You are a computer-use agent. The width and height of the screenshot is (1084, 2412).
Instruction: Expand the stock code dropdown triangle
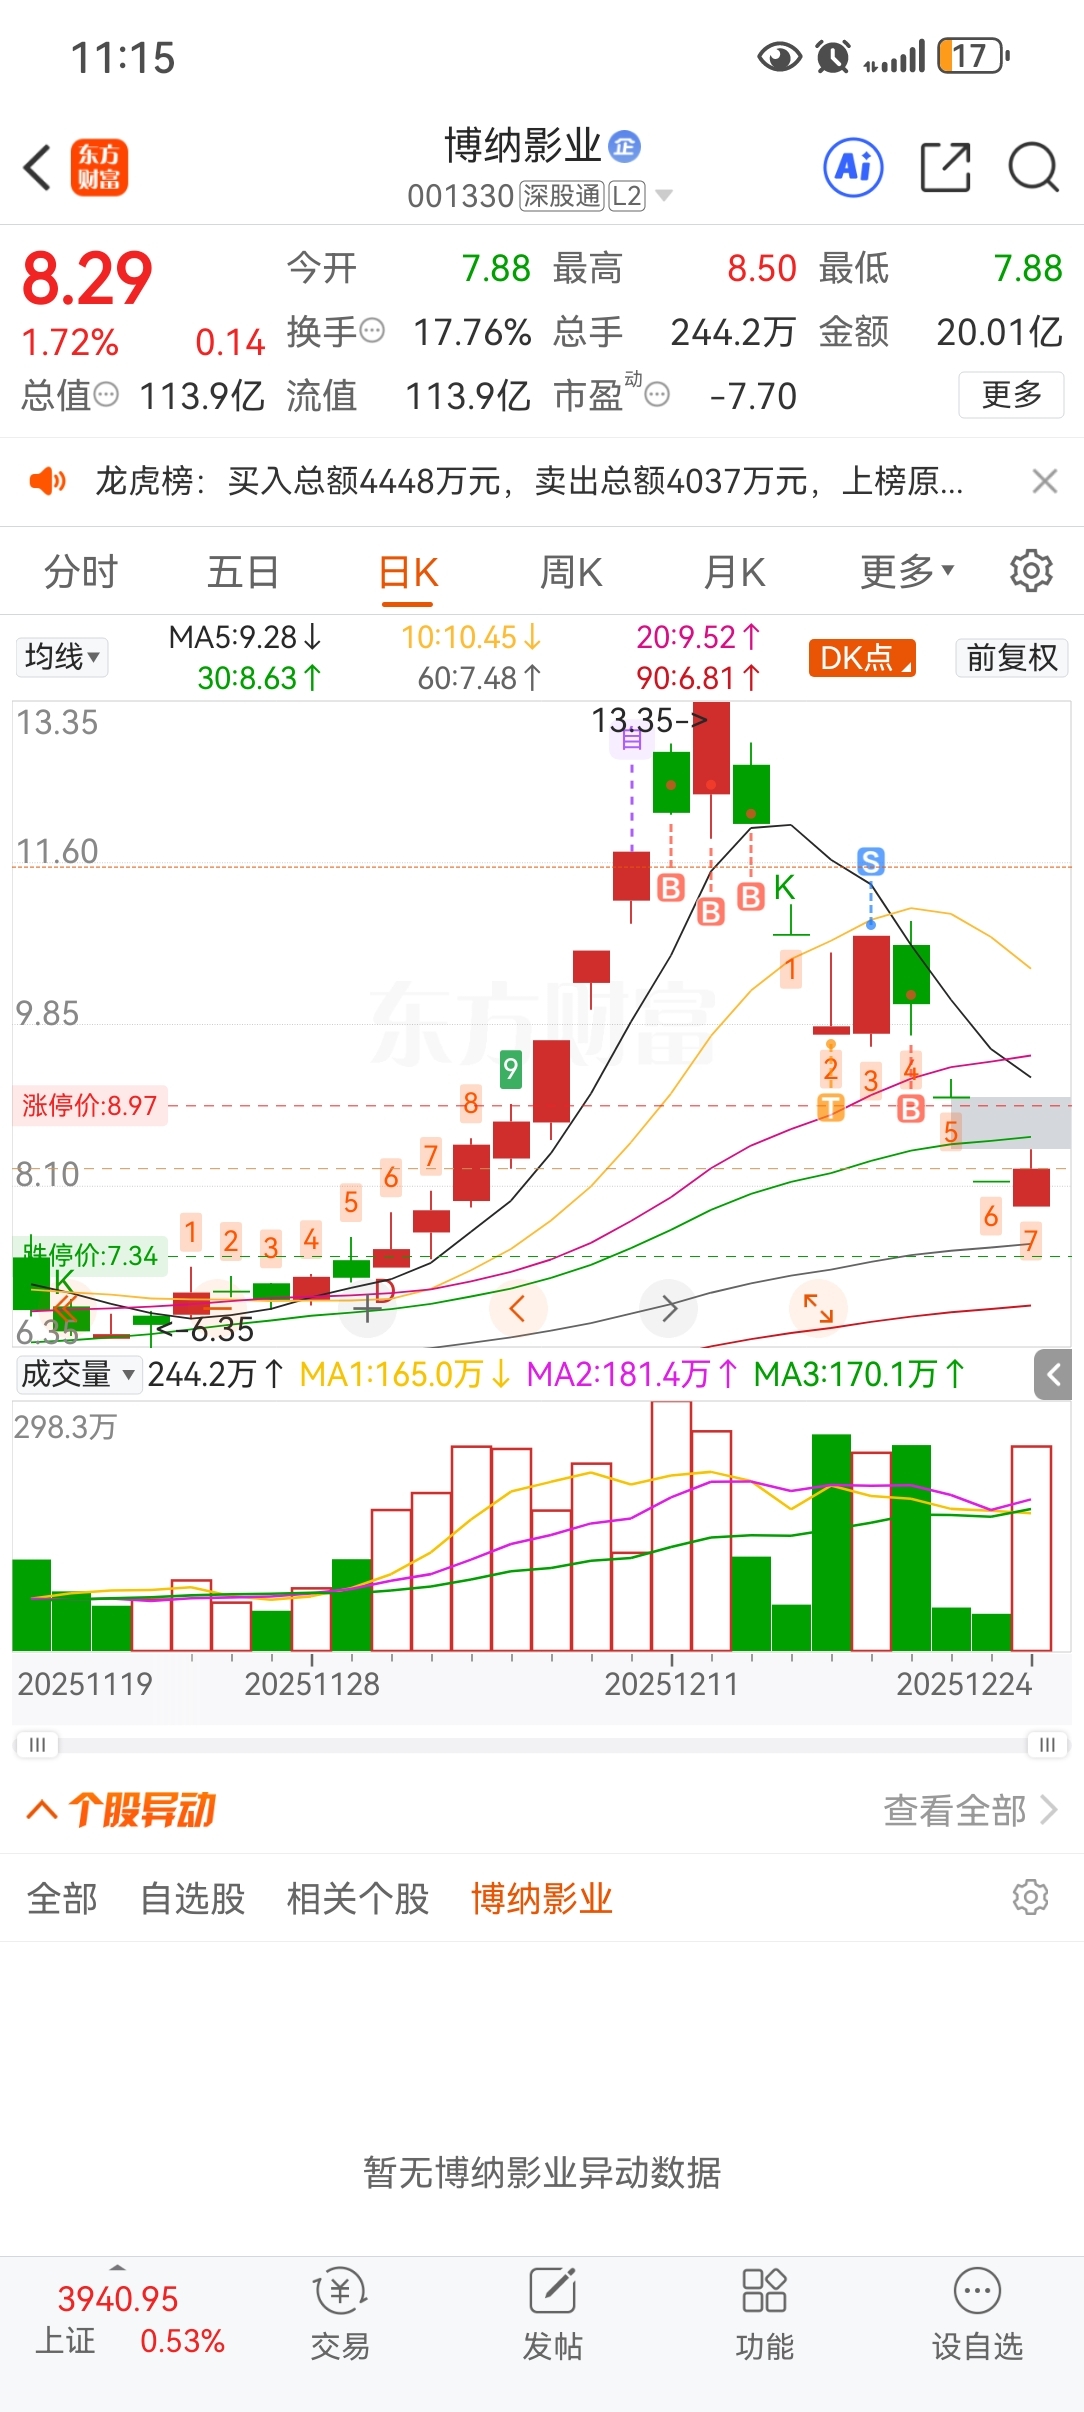coord(663,196)
